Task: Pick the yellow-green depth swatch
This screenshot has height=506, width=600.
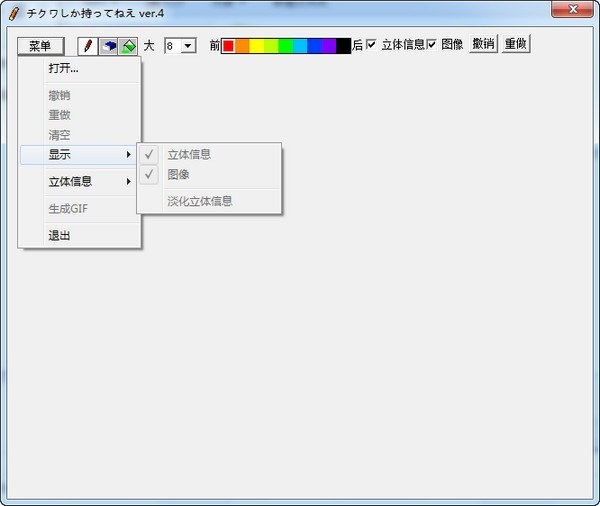Action: (x=271, y=46)
